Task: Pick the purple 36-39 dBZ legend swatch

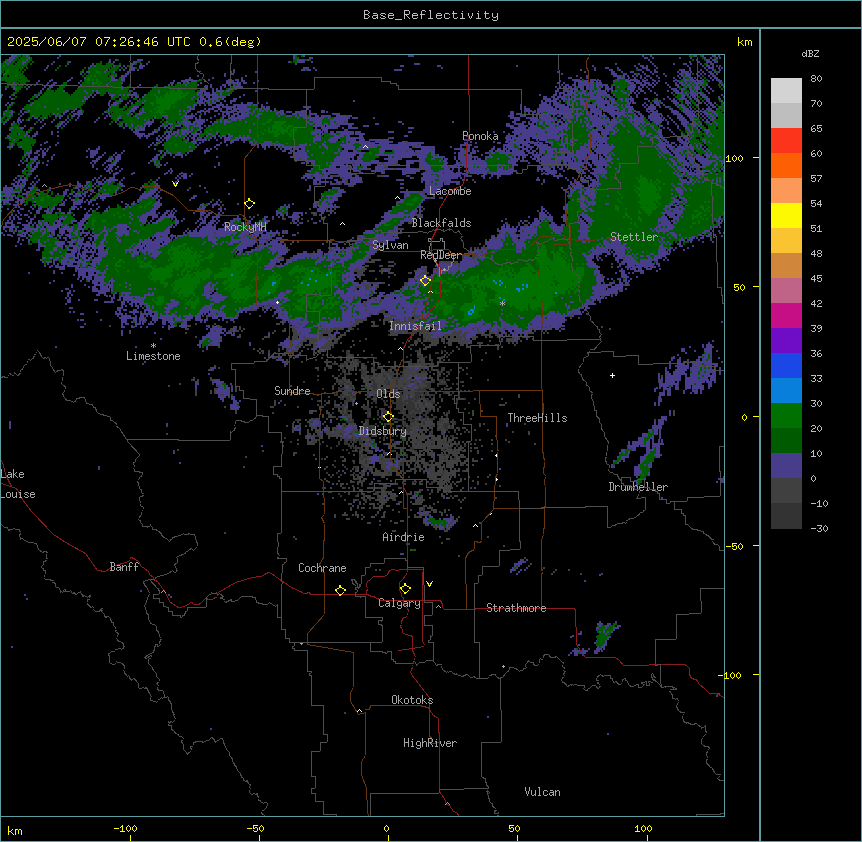Action: click(786, 341)
